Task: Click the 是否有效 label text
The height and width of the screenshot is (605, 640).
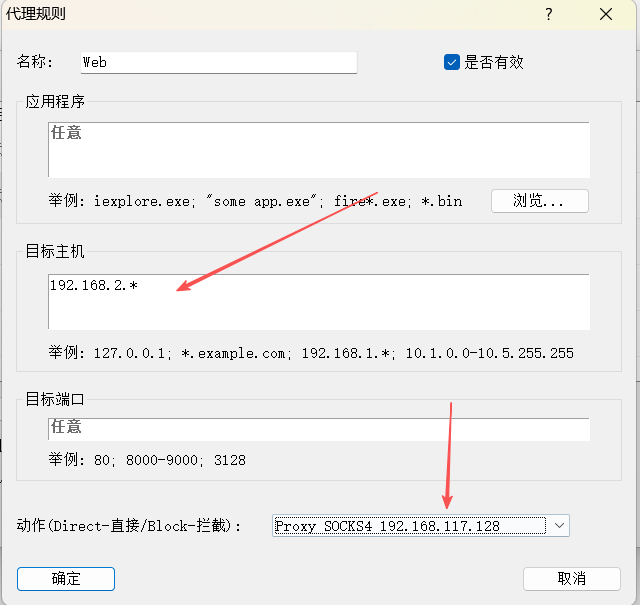Action: click(493, 62)
